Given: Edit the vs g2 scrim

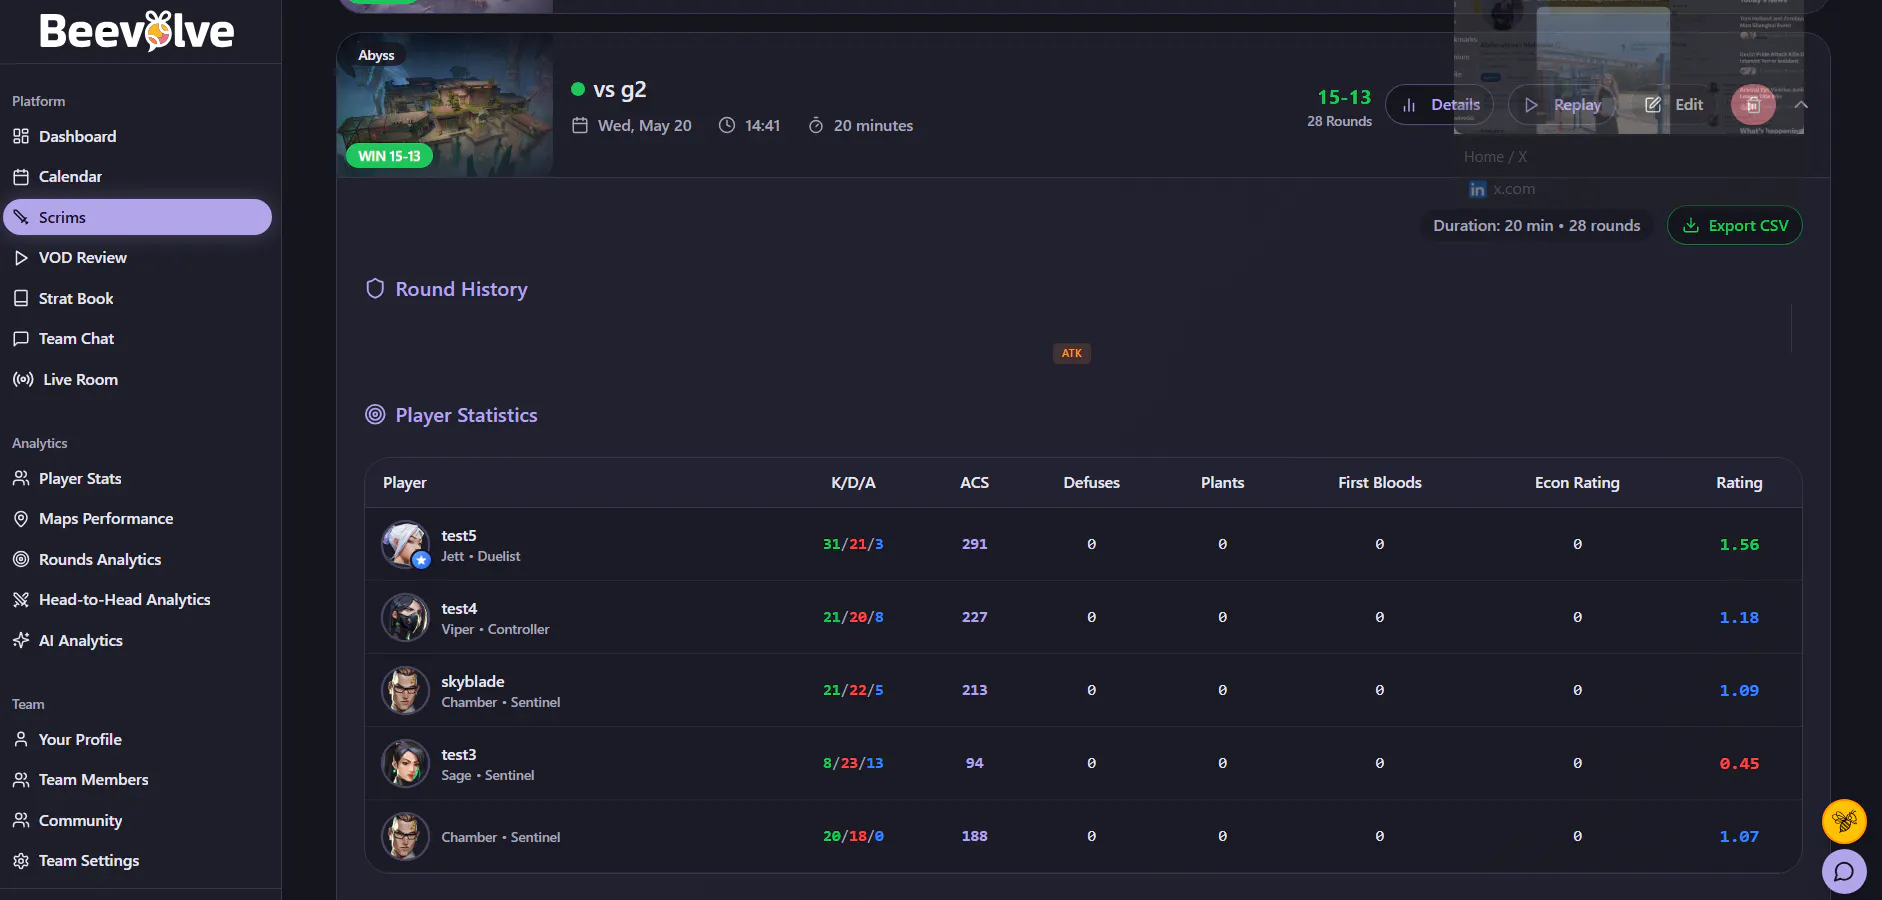Looking at the screenshot, I should [1674, 105].
